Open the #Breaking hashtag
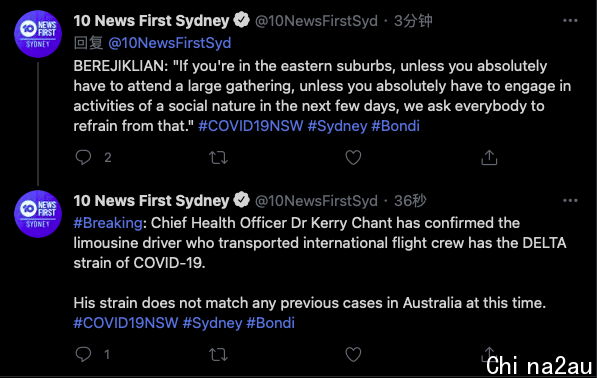The height and width of the screenshot is (378, 597). [108, 223]
